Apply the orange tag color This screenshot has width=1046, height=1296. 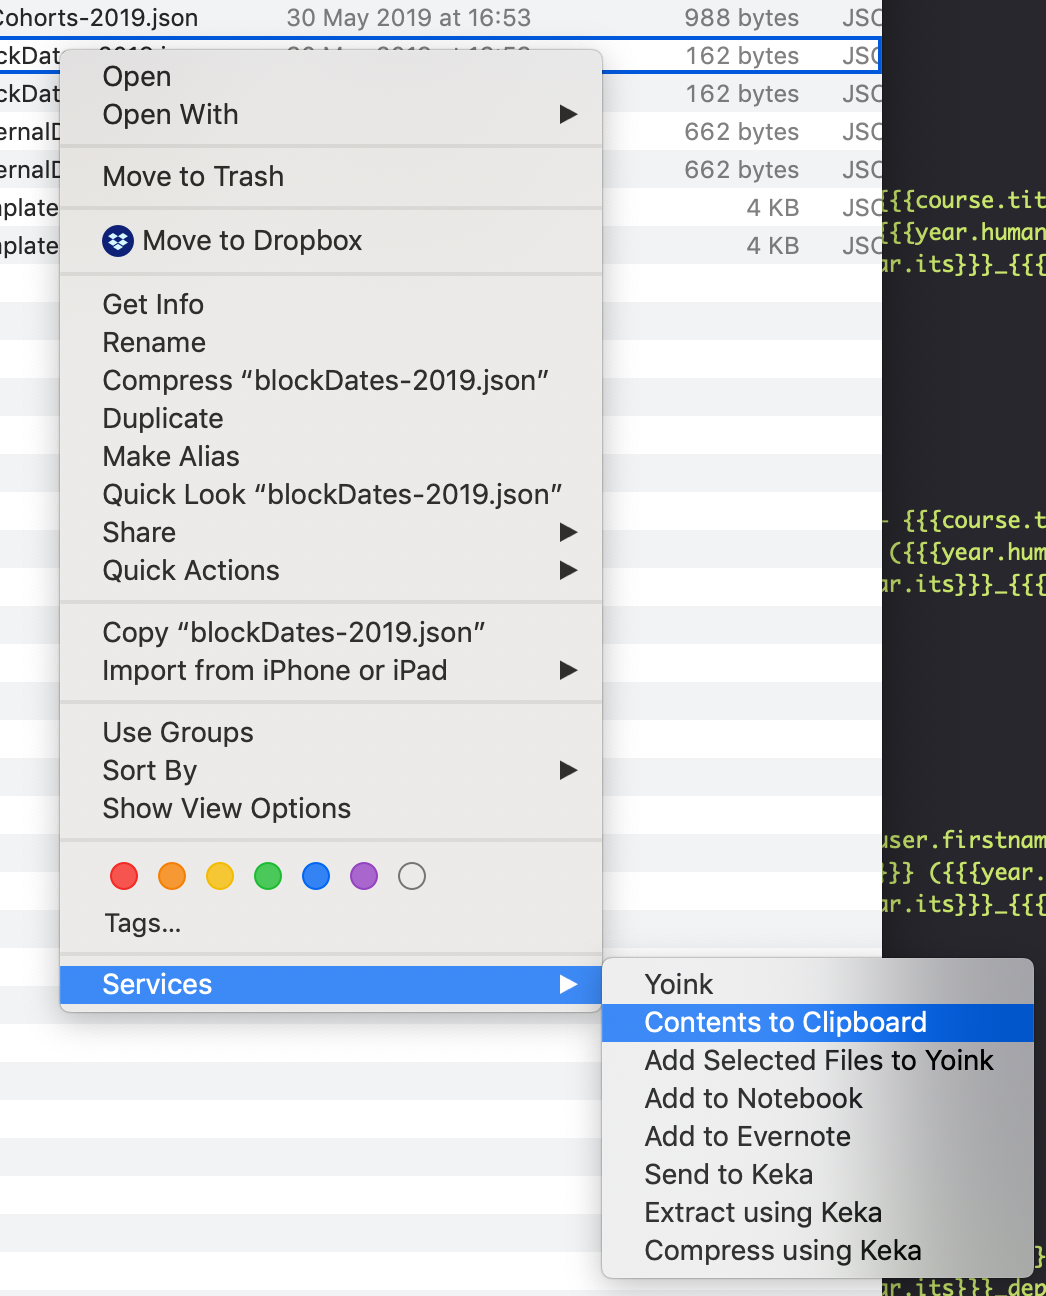172,876
